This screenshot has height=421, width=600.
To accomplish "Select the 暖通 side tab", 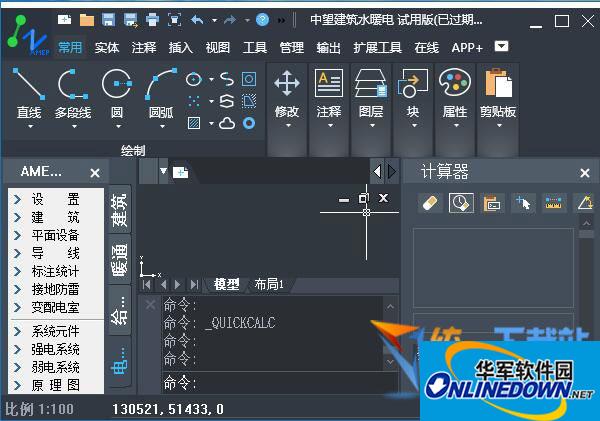I will tap(119, 260).
